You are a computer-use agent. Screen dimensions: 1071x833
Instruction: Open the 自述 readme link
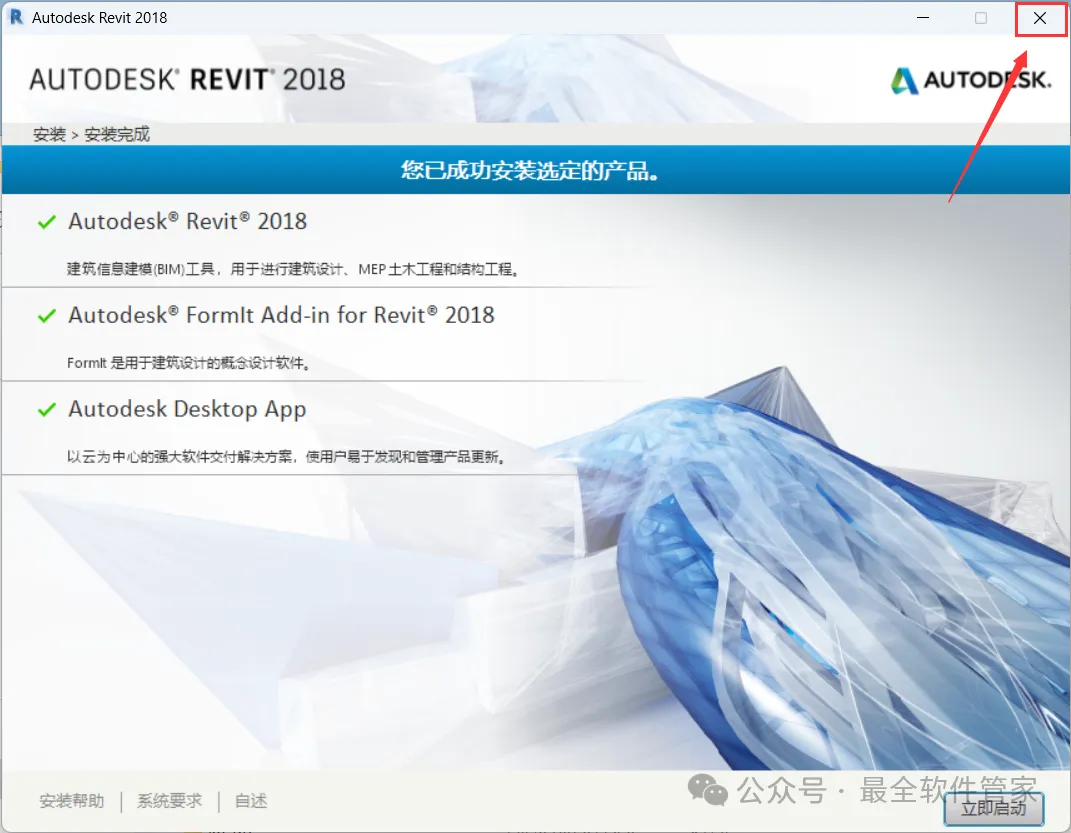click(x=251, y=800)
